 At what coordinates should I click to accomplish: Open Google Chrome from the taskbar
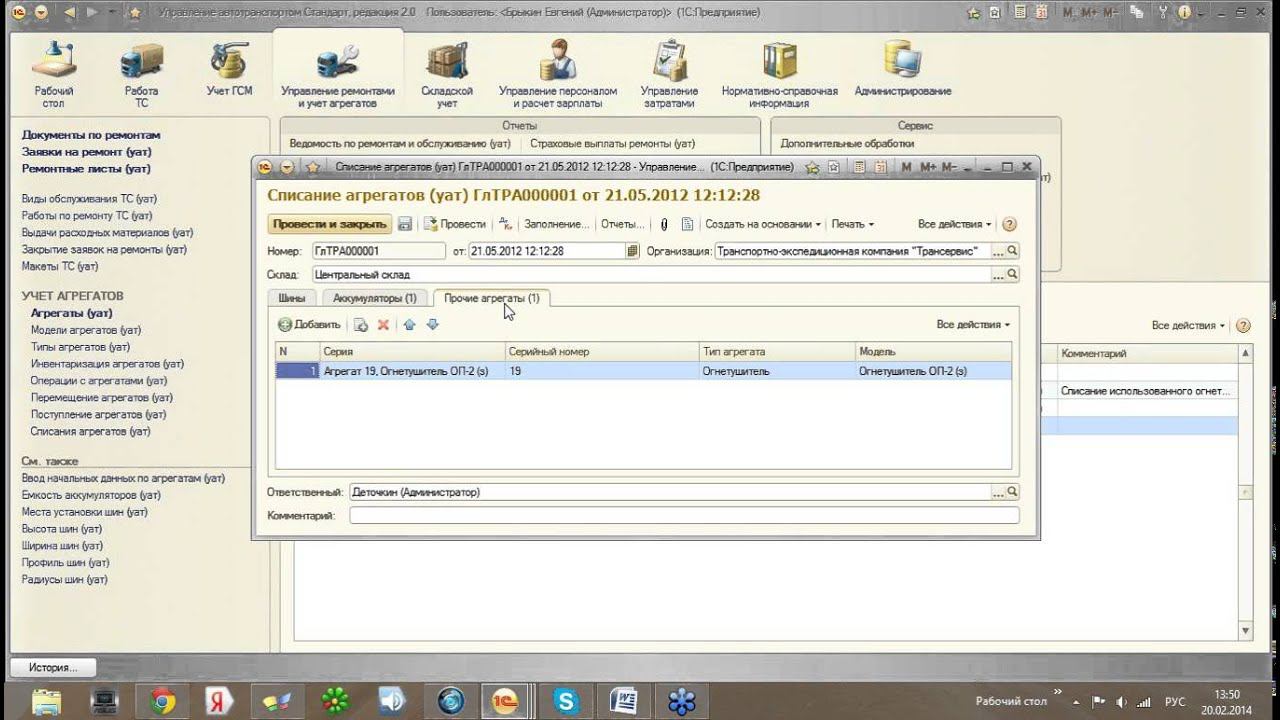[x=162, y=701]
